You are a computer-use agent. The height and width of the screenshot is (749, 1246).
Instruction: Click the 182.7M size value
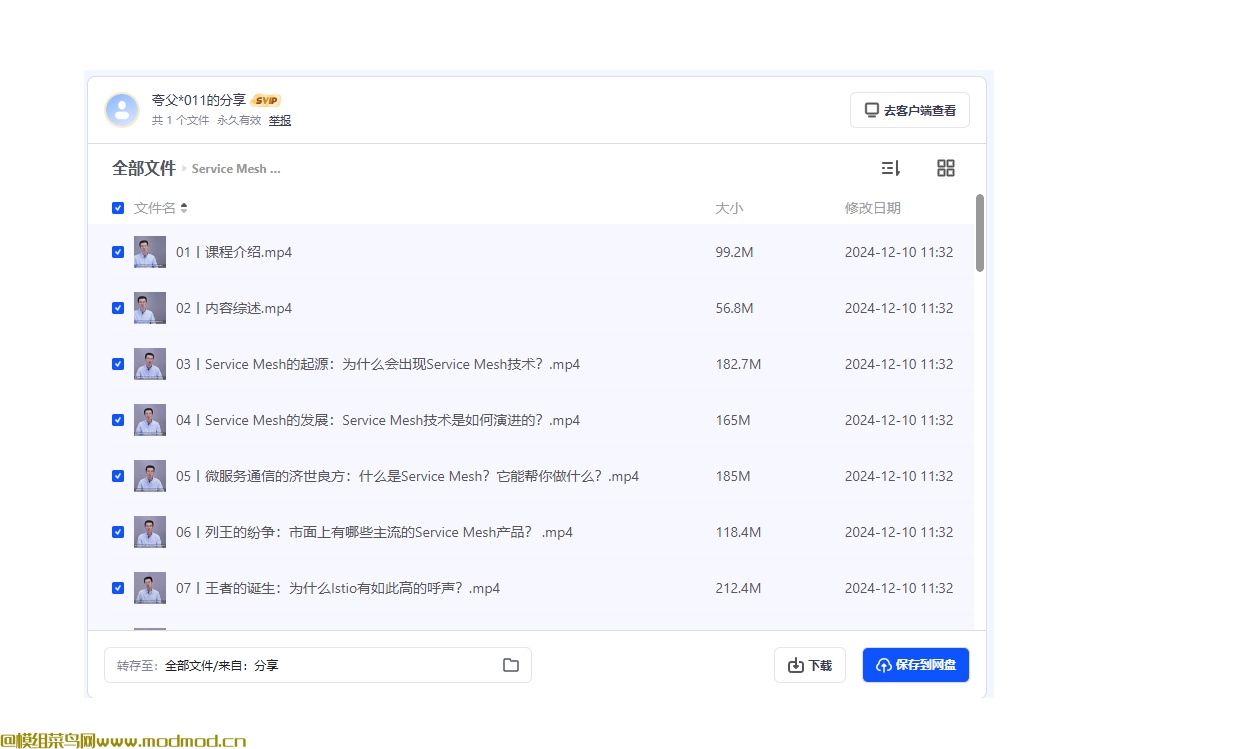pos(738,364)
